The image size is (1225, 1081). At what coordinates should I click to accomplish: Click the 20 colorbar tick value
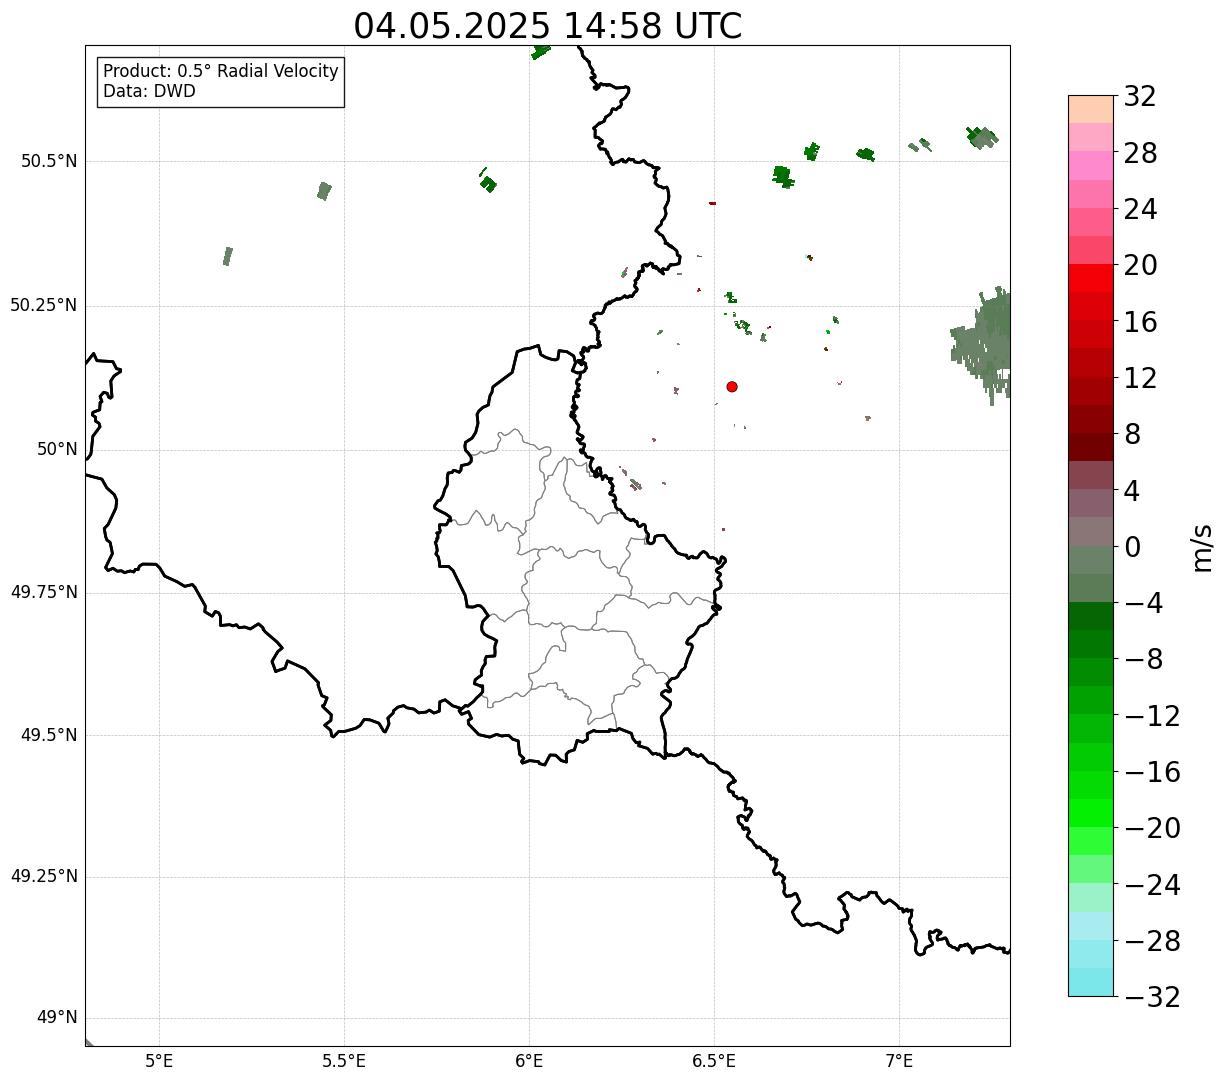pyautogui.click(x=1140, y=266)
